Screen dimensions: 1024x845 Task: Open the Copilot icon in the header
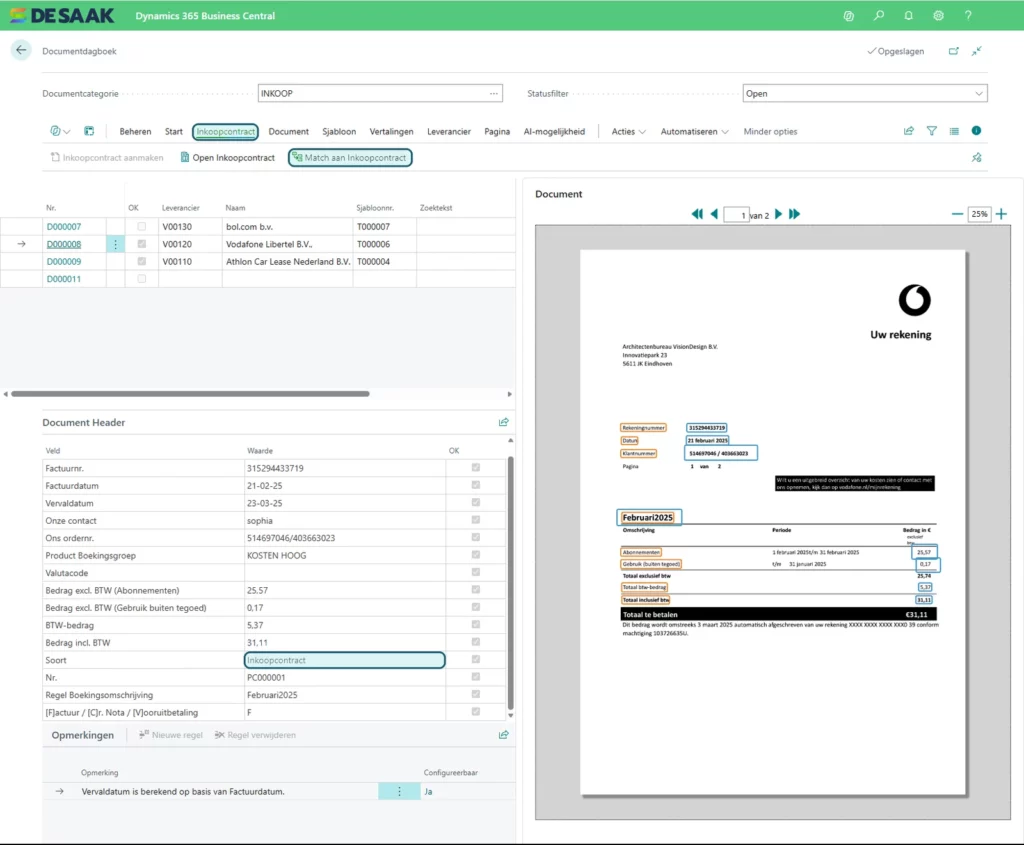point(848,16)
